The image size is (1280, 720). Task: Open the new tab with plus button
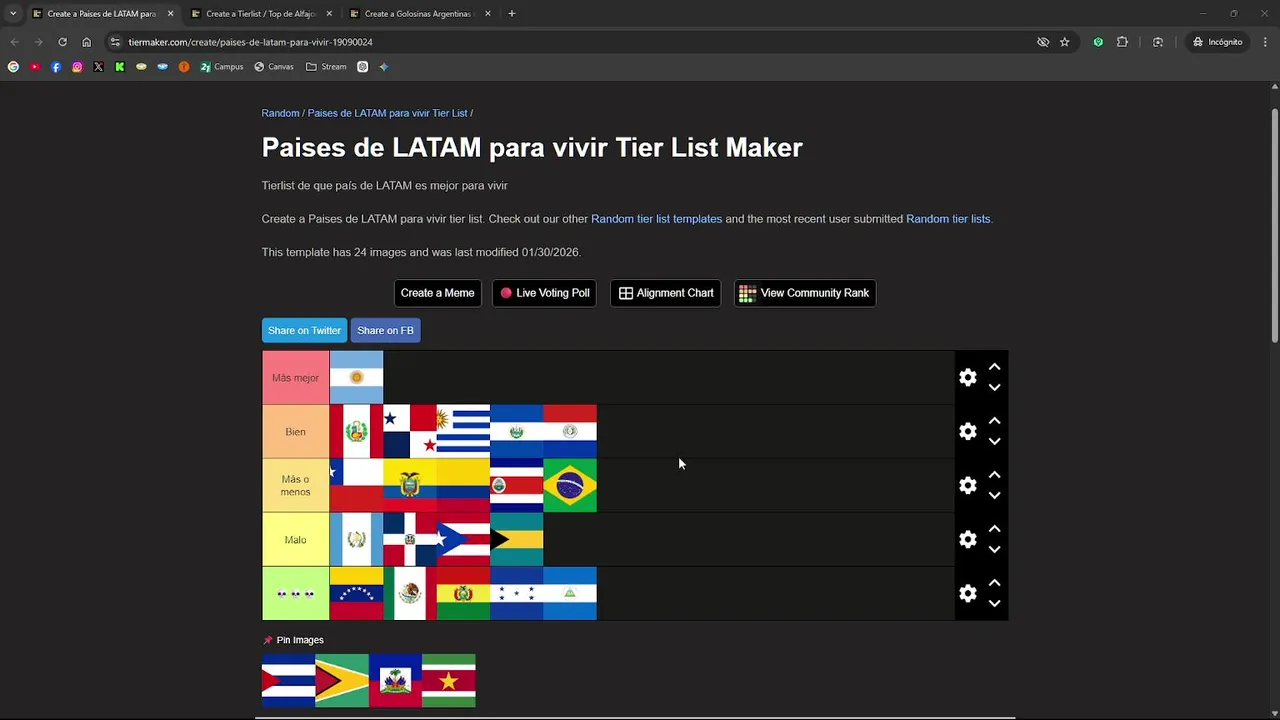(x=512, y=14)
